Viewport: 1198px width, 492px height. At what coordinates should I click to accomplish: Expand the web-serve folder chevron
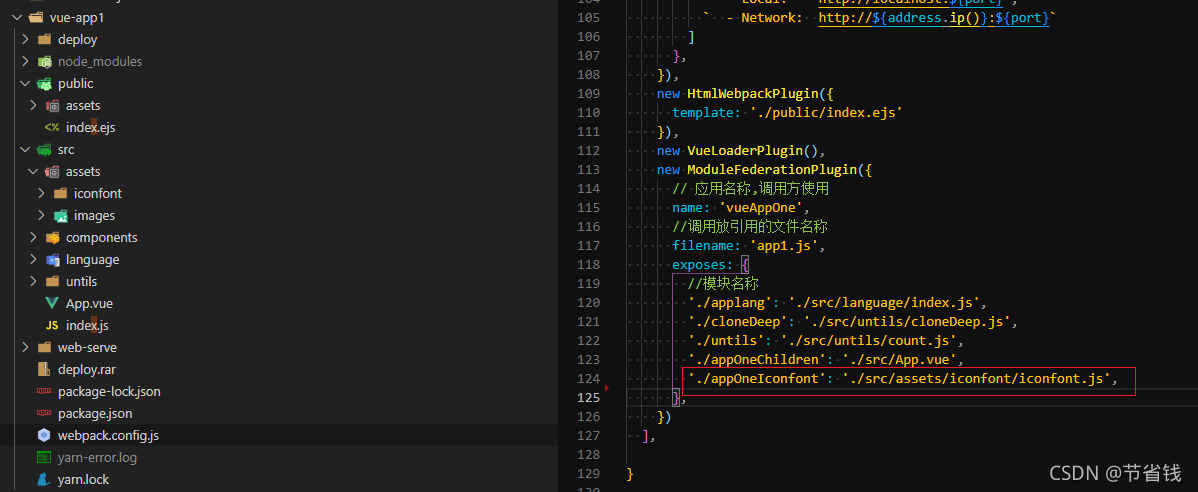(x=25, y=348)
